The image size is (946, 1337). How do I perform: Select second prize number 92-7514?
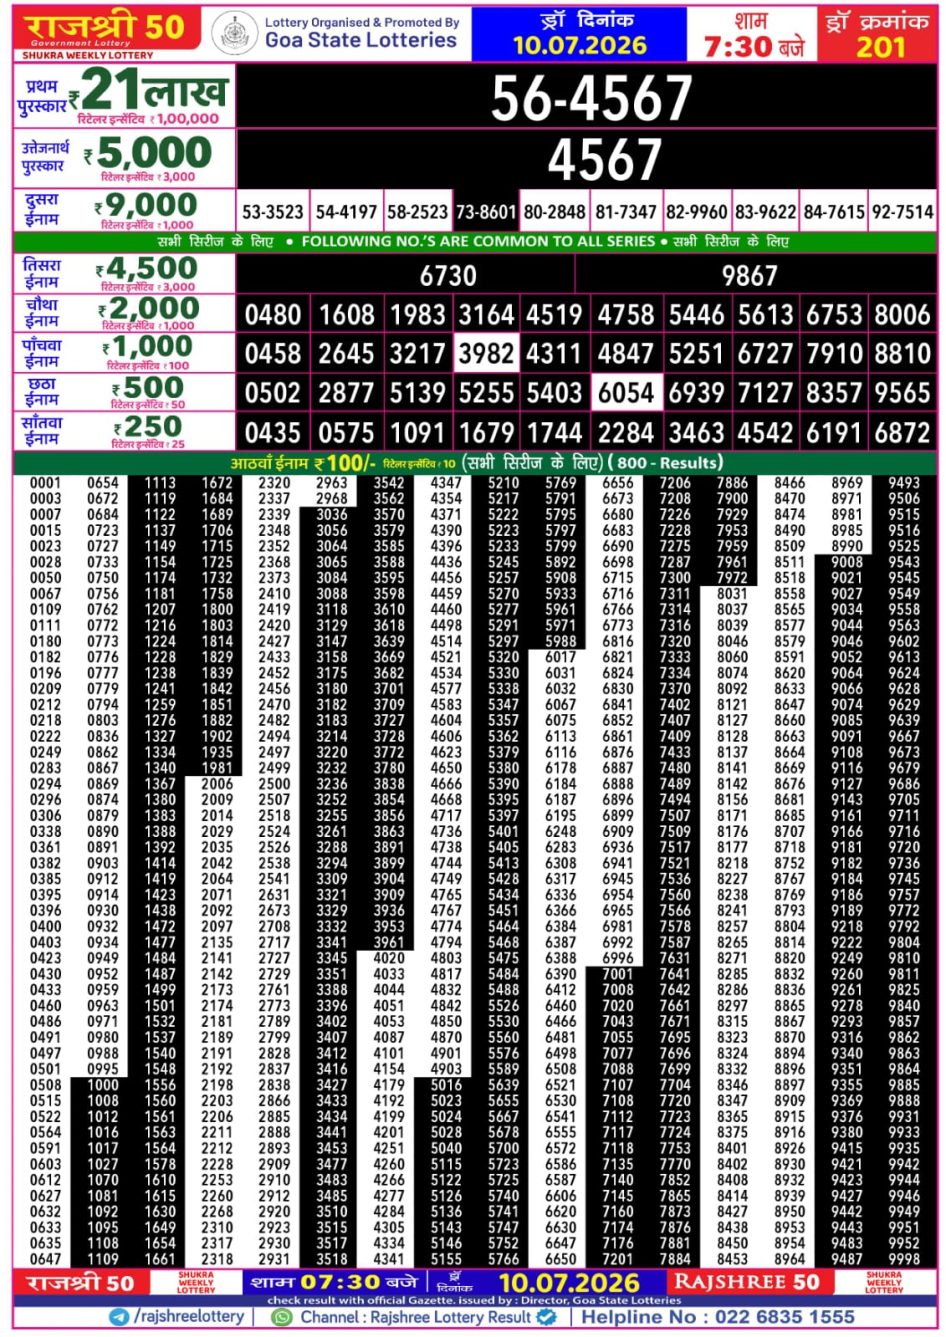902,212
